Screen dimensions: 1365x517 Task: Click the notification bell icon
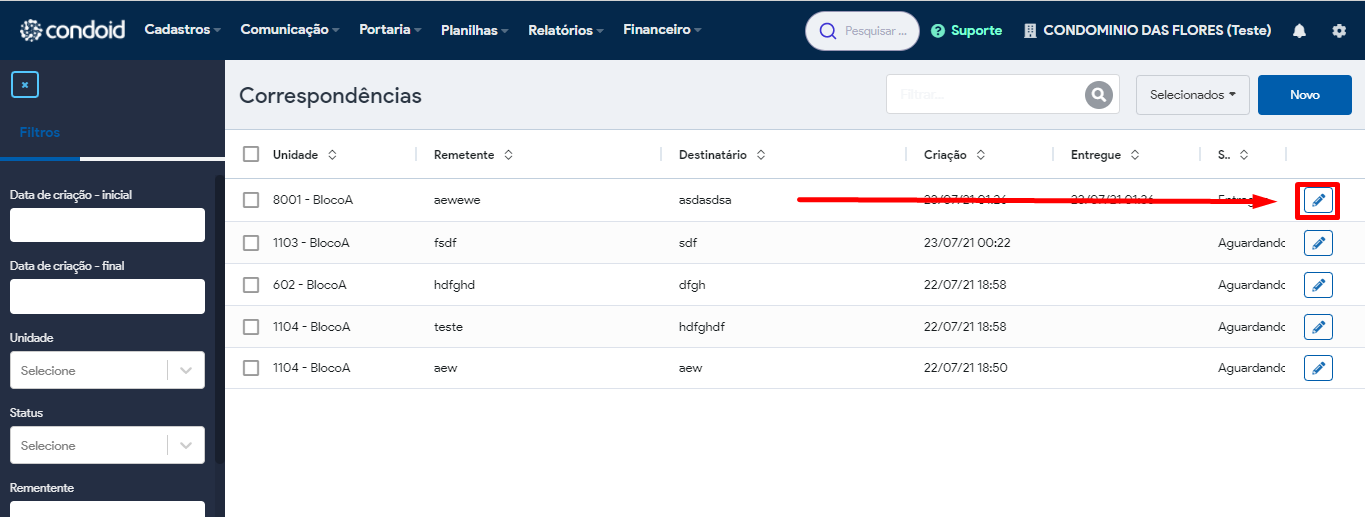coord(1299,31)
